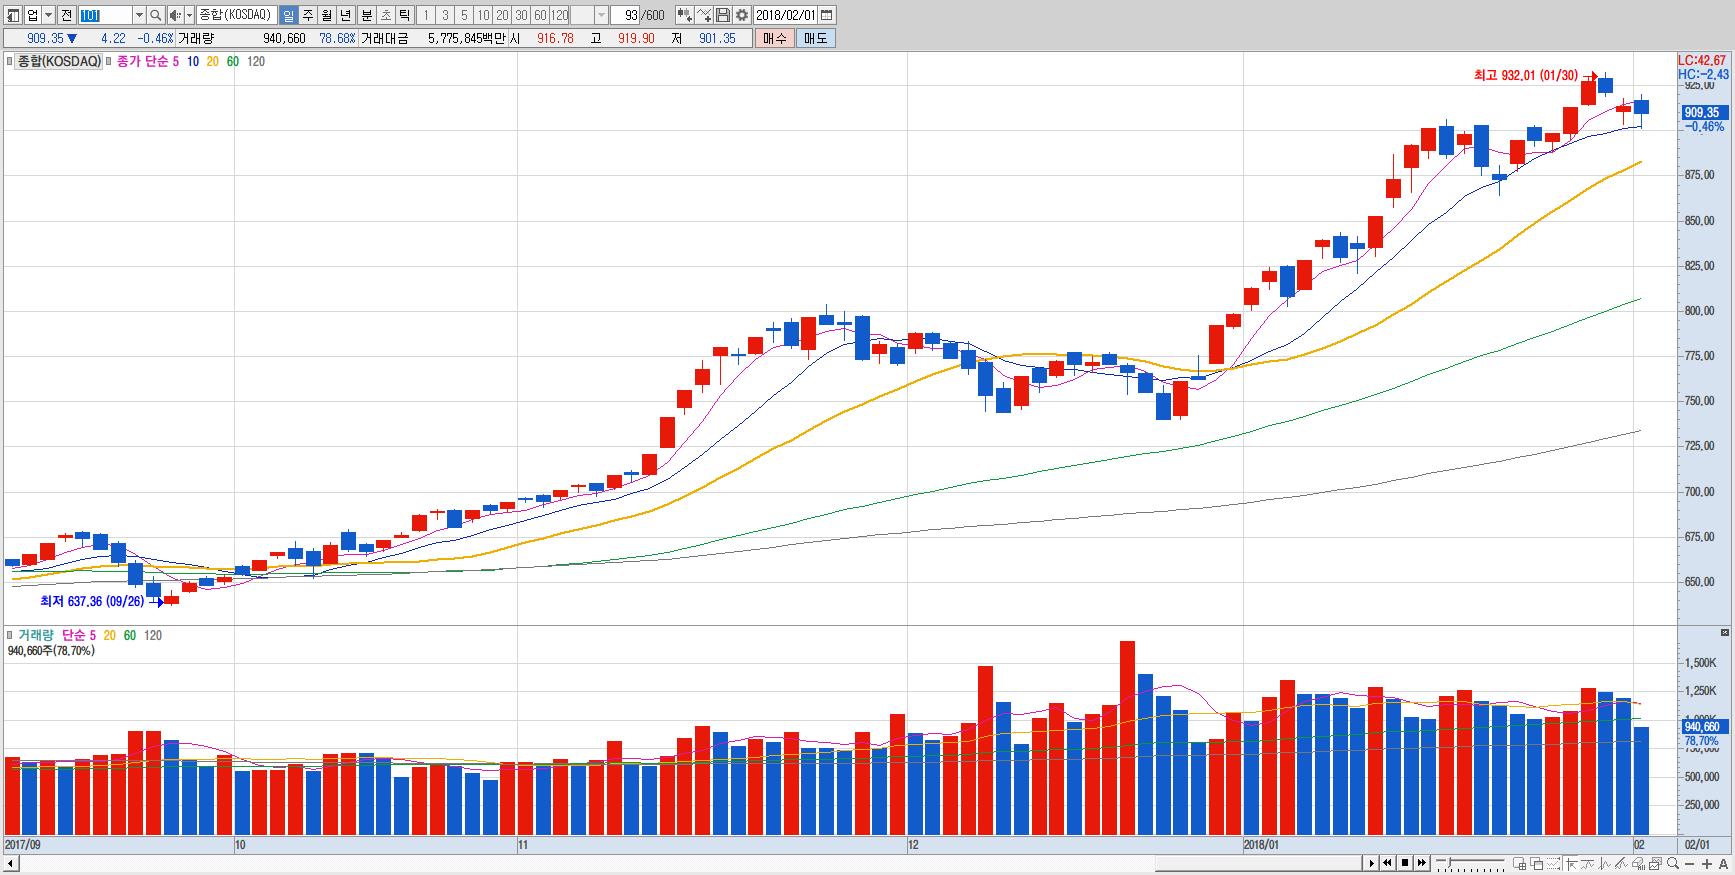The height and width of the screenshot is (875, 1735).
Task: Click the 매수 buy button
Action: [x=775, y=38]
